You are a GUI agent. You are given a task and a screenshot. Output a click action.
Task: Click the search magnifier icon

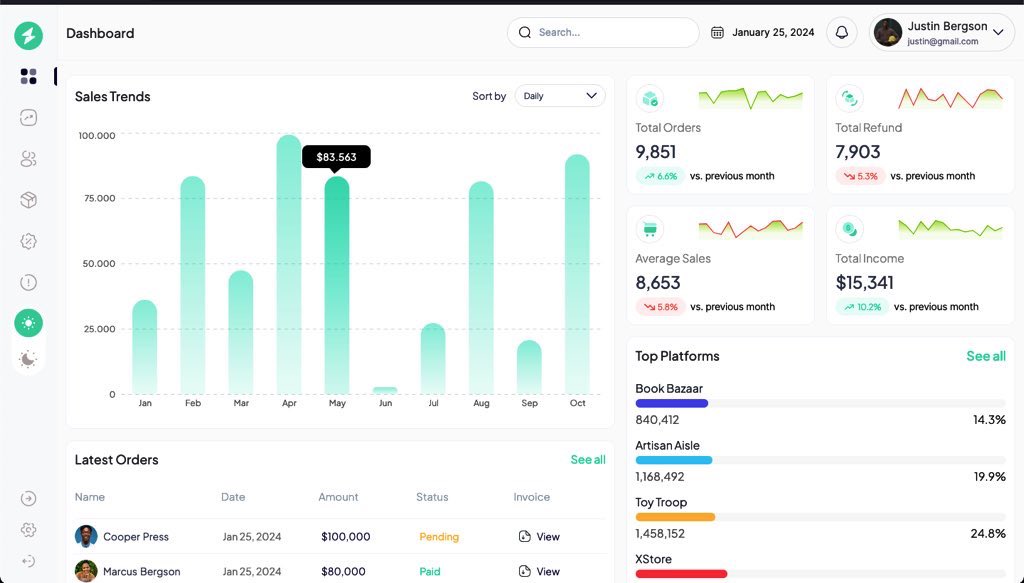click(x=524, y=32)
